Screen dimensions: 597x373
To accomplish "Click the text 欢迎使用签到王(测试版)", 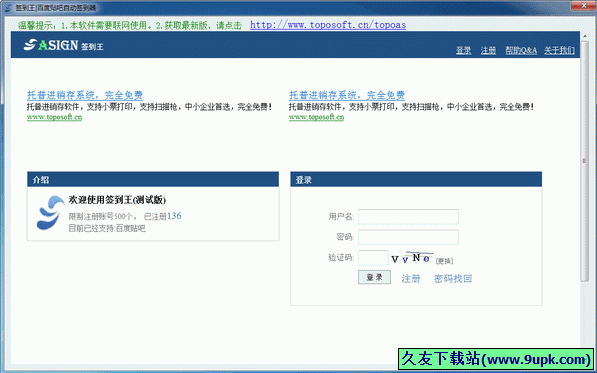I will click(117, 200).
